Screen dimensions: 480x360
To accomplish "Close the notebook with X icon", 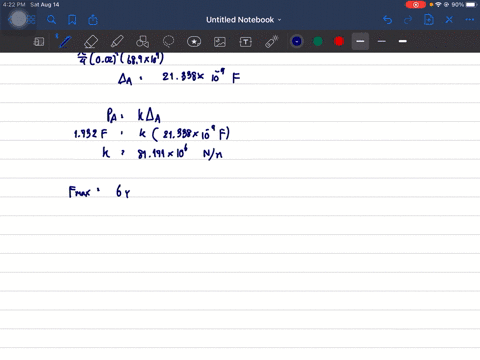I will point(449,20).
